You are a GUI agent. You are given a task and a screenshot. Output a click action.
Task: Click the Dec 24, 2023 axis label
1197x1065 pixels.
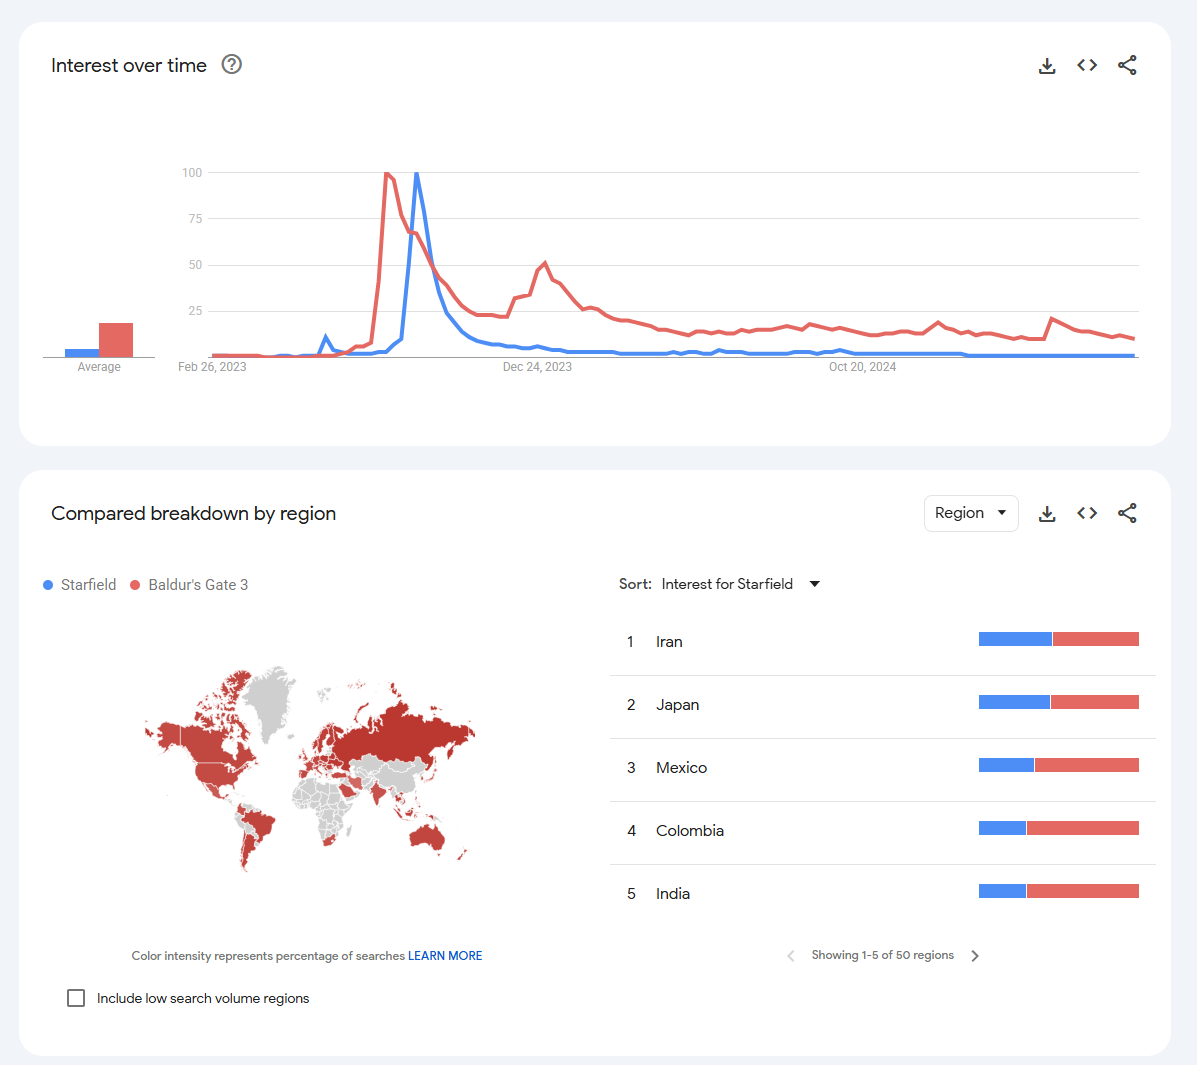coord(537,367)
